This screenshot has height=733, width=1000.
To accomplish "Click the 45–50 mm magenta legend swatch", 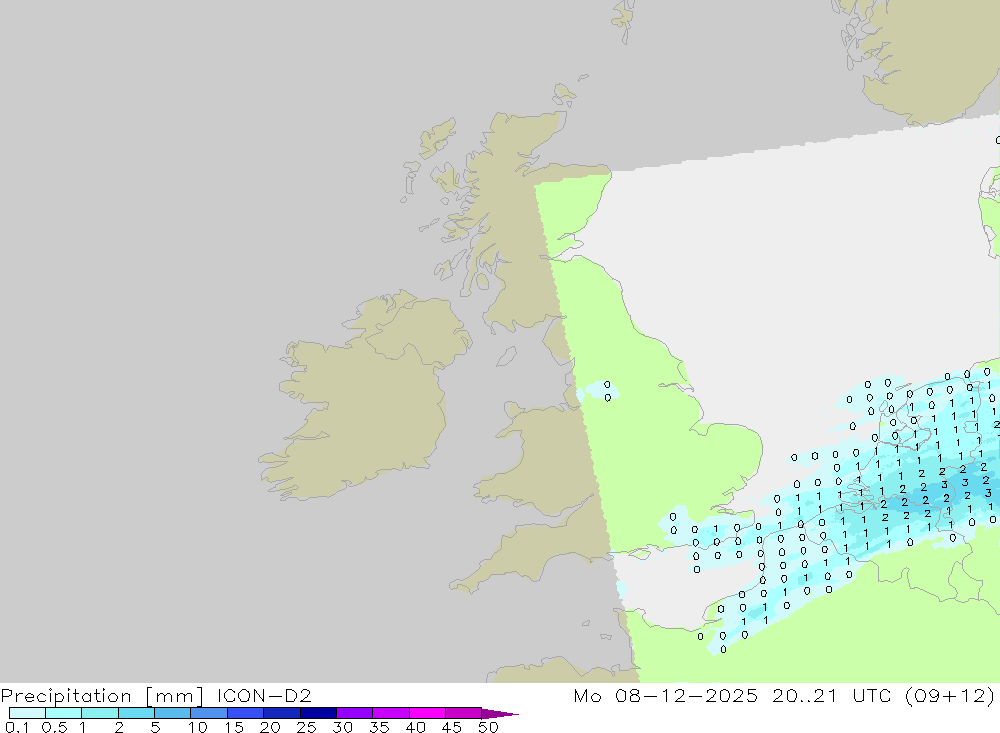I will pos(463,713).
